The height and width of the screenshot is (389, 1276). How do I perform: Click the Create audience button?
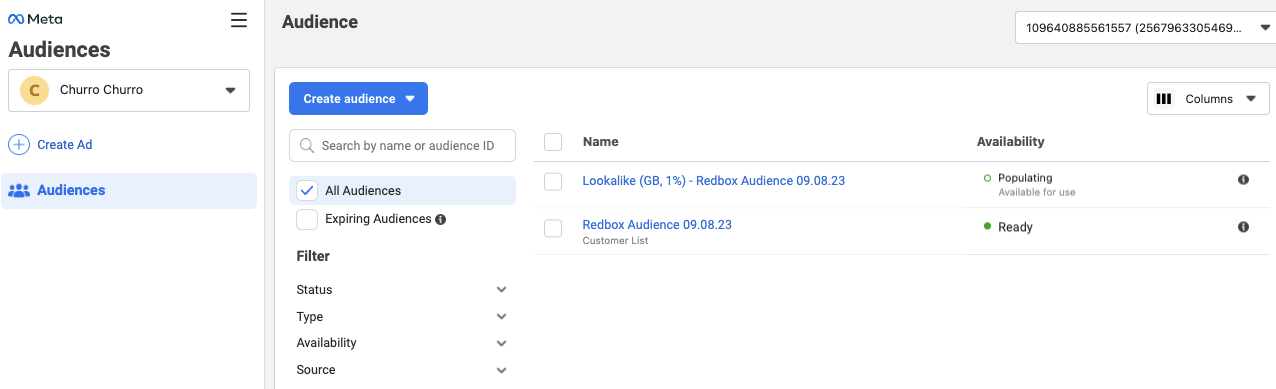point(358,99)
